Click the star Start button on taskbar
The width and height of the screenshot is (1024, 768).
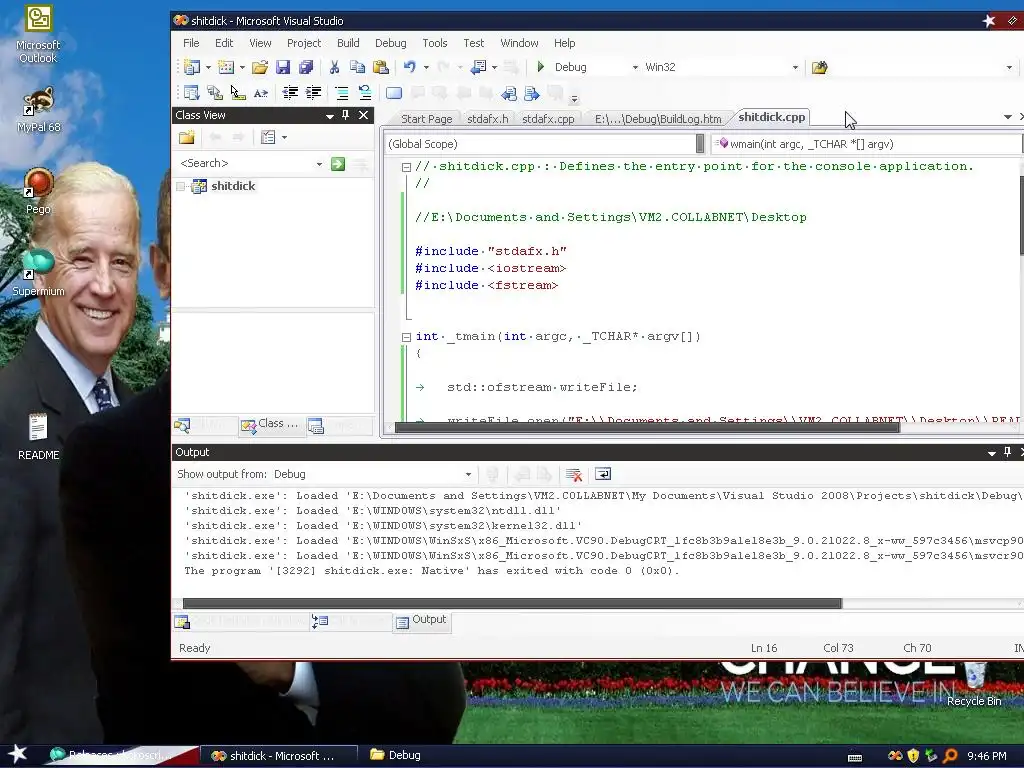pos(17,755)
